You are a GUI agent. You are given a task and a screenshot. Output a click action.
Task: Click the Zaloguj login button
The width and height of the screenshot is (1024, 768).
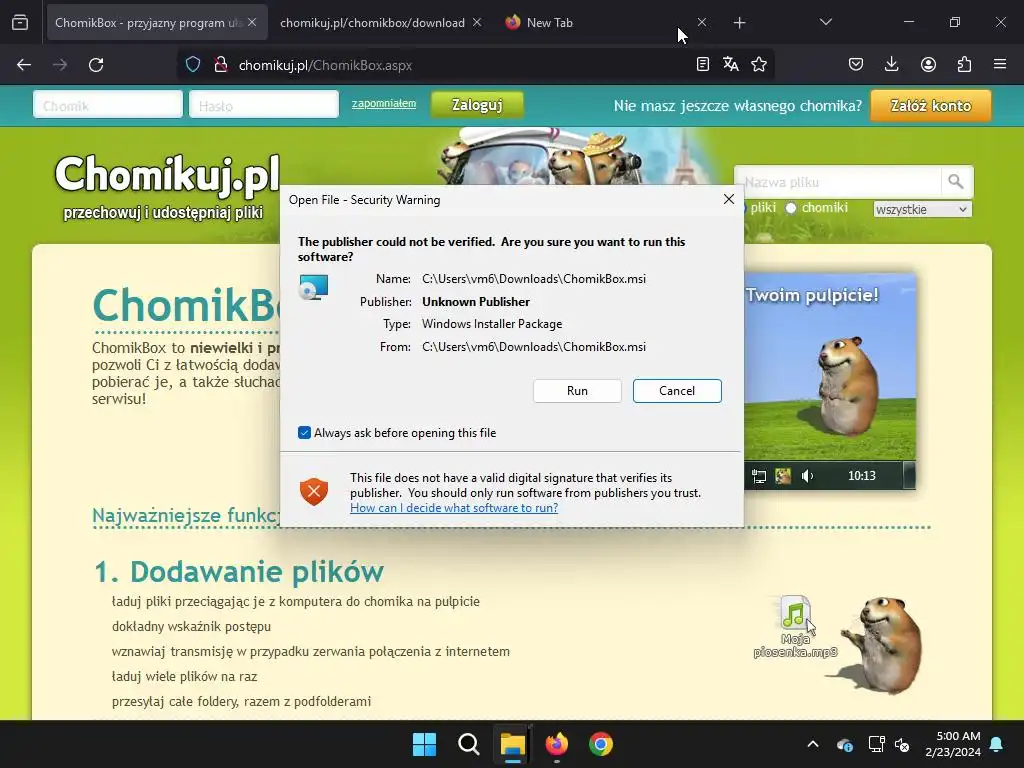point(477,105)
